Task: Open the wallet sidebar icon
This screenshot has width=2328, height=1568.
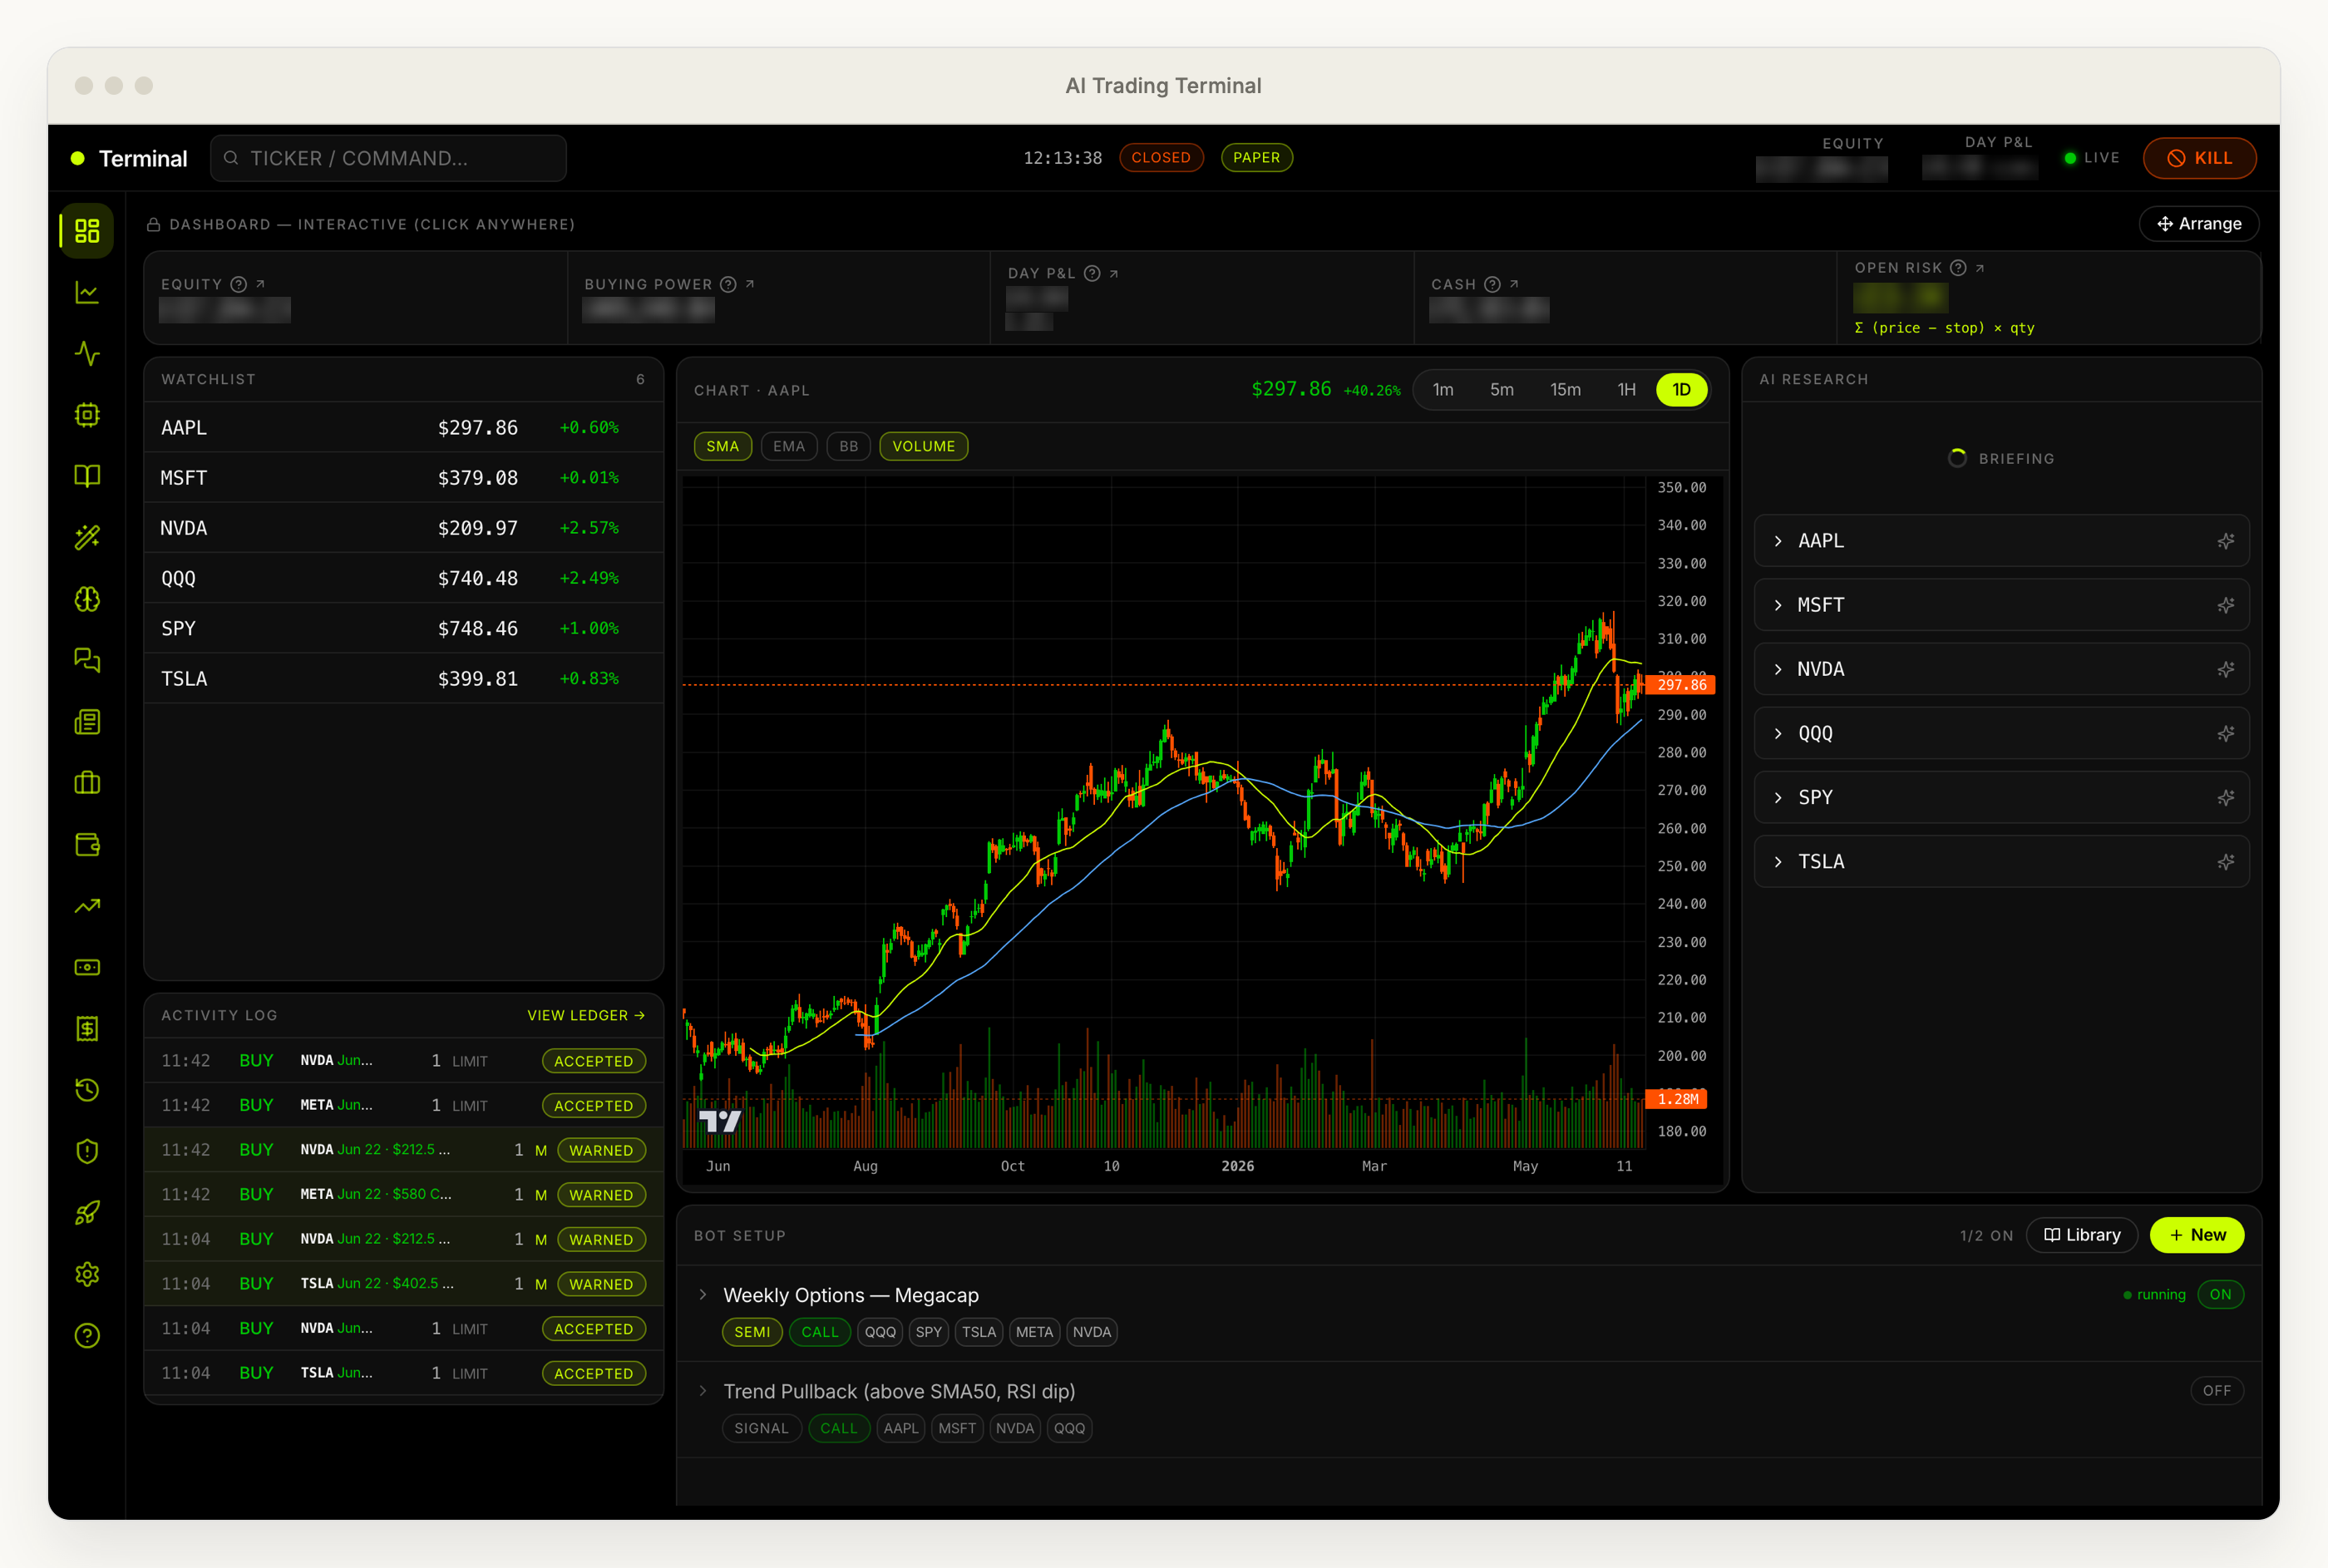Action: [x=87, y=844]
